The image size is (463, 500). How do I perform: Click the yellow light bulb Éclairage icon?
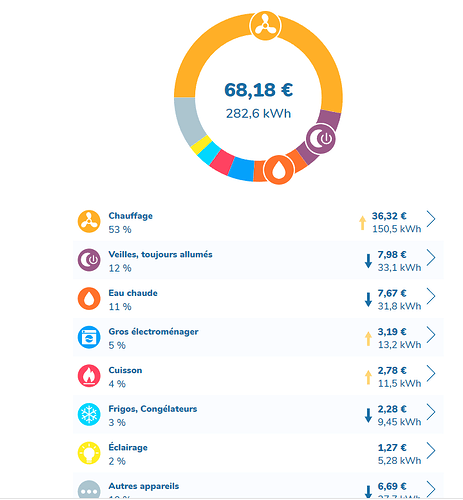point(89,453)
